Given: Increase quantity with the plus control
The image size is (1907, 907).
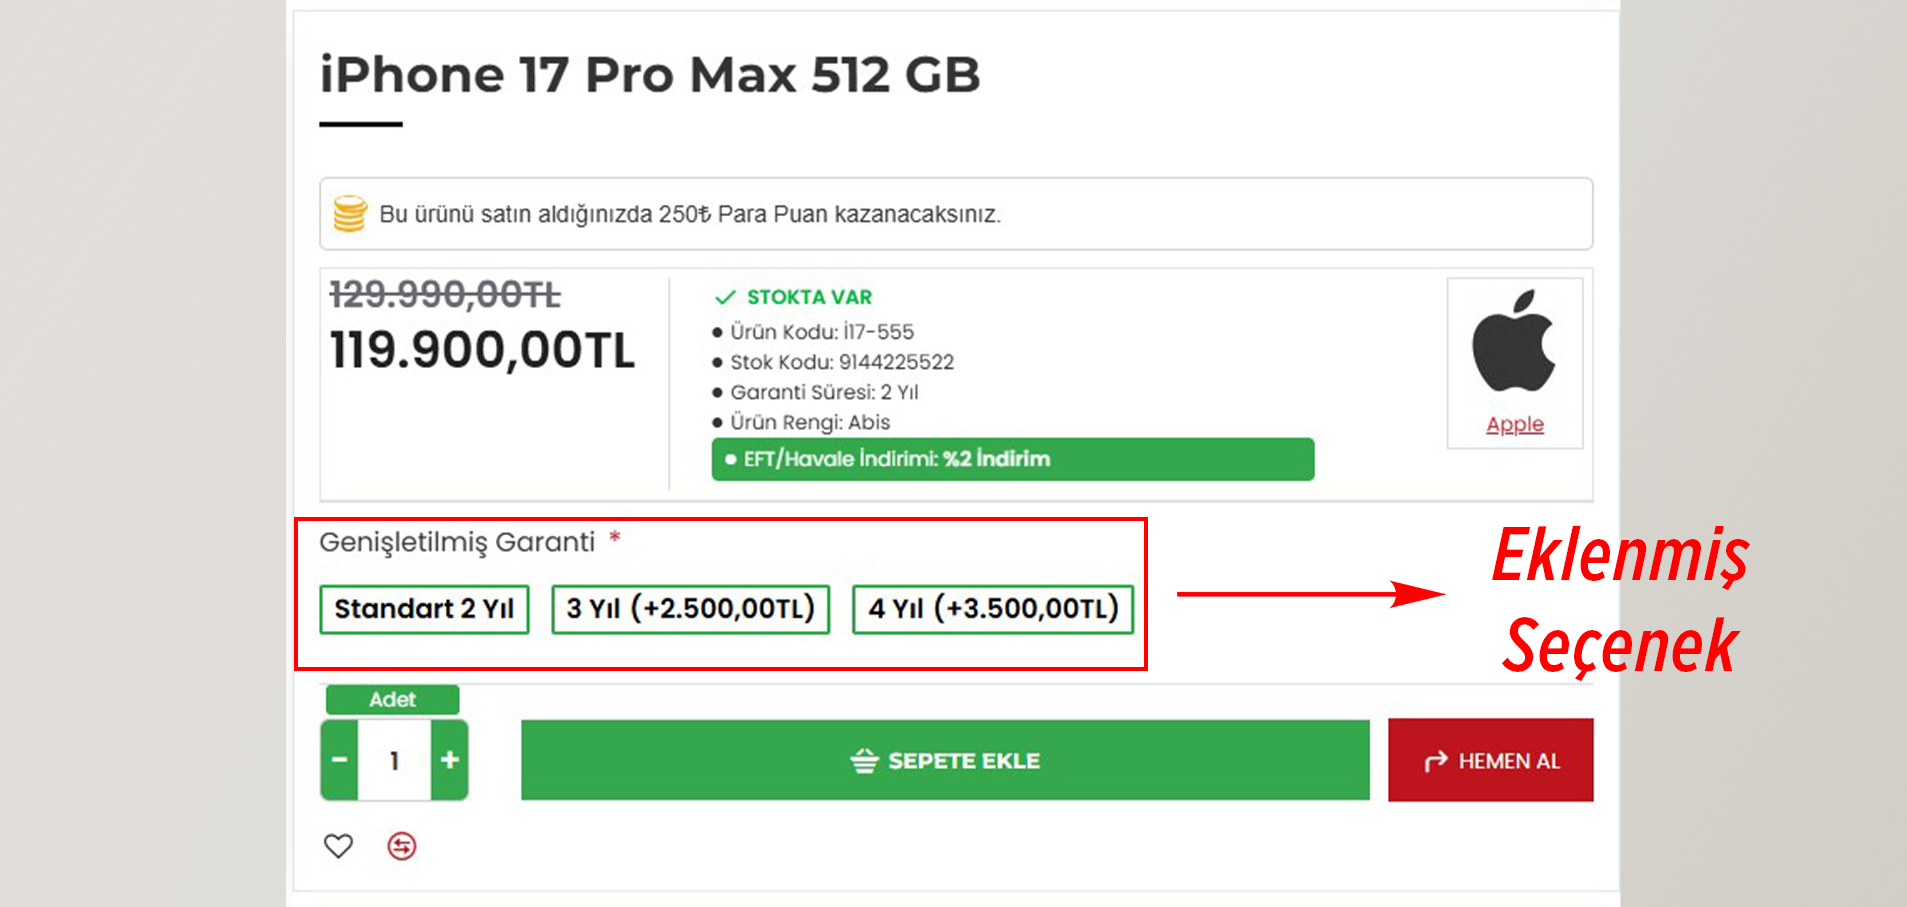Looking at the screenshot, I should [x=449, y=760].
